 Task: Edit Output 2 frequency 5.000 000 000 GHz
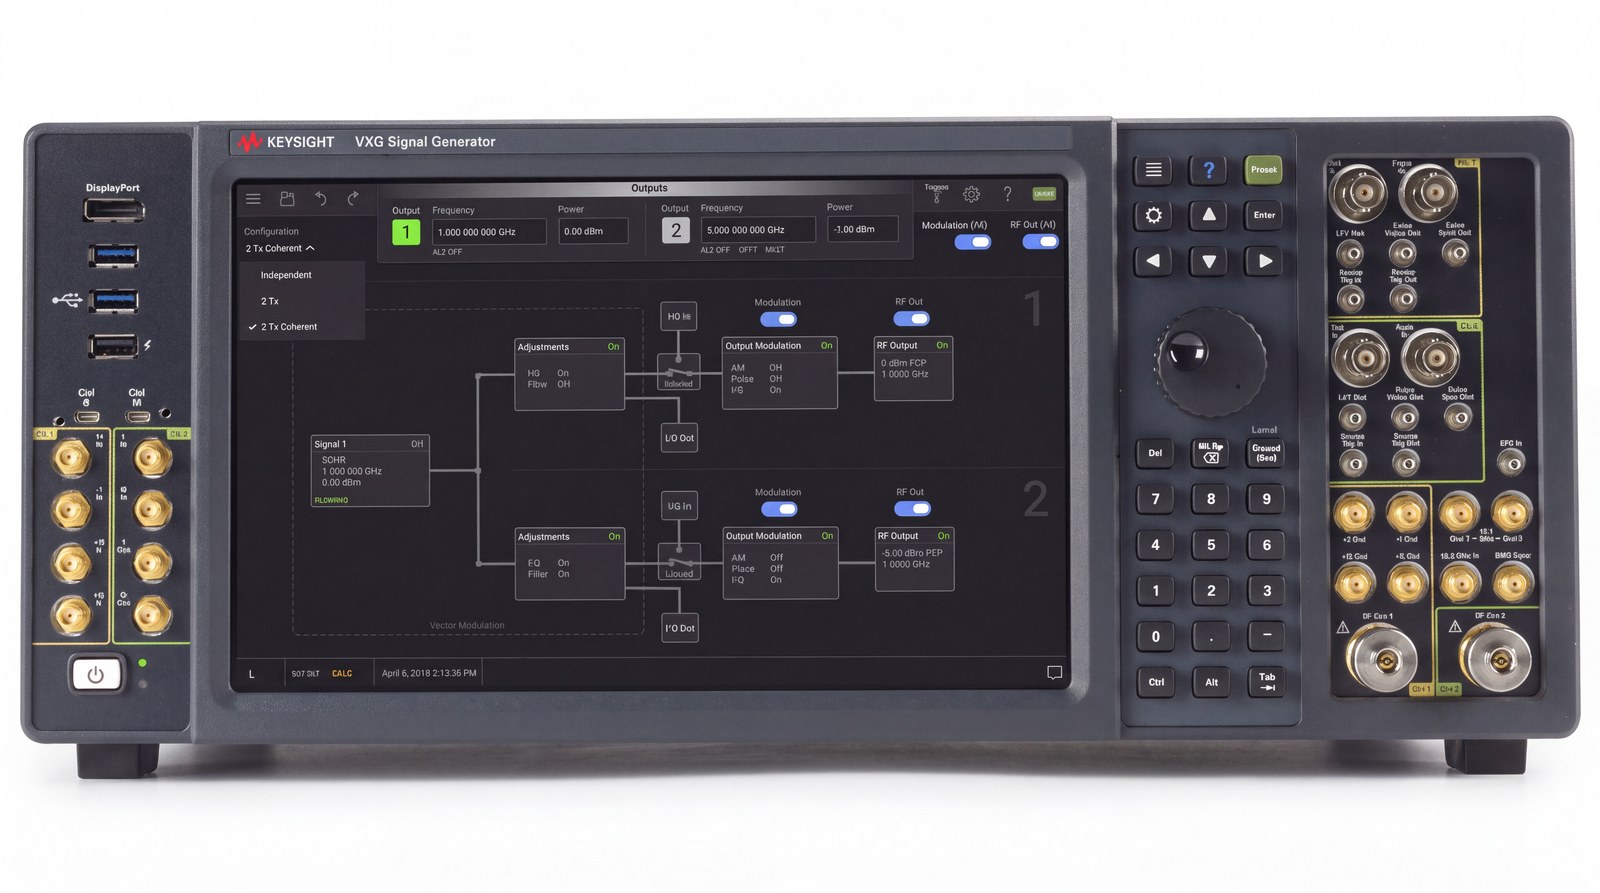tap(758, 230)
